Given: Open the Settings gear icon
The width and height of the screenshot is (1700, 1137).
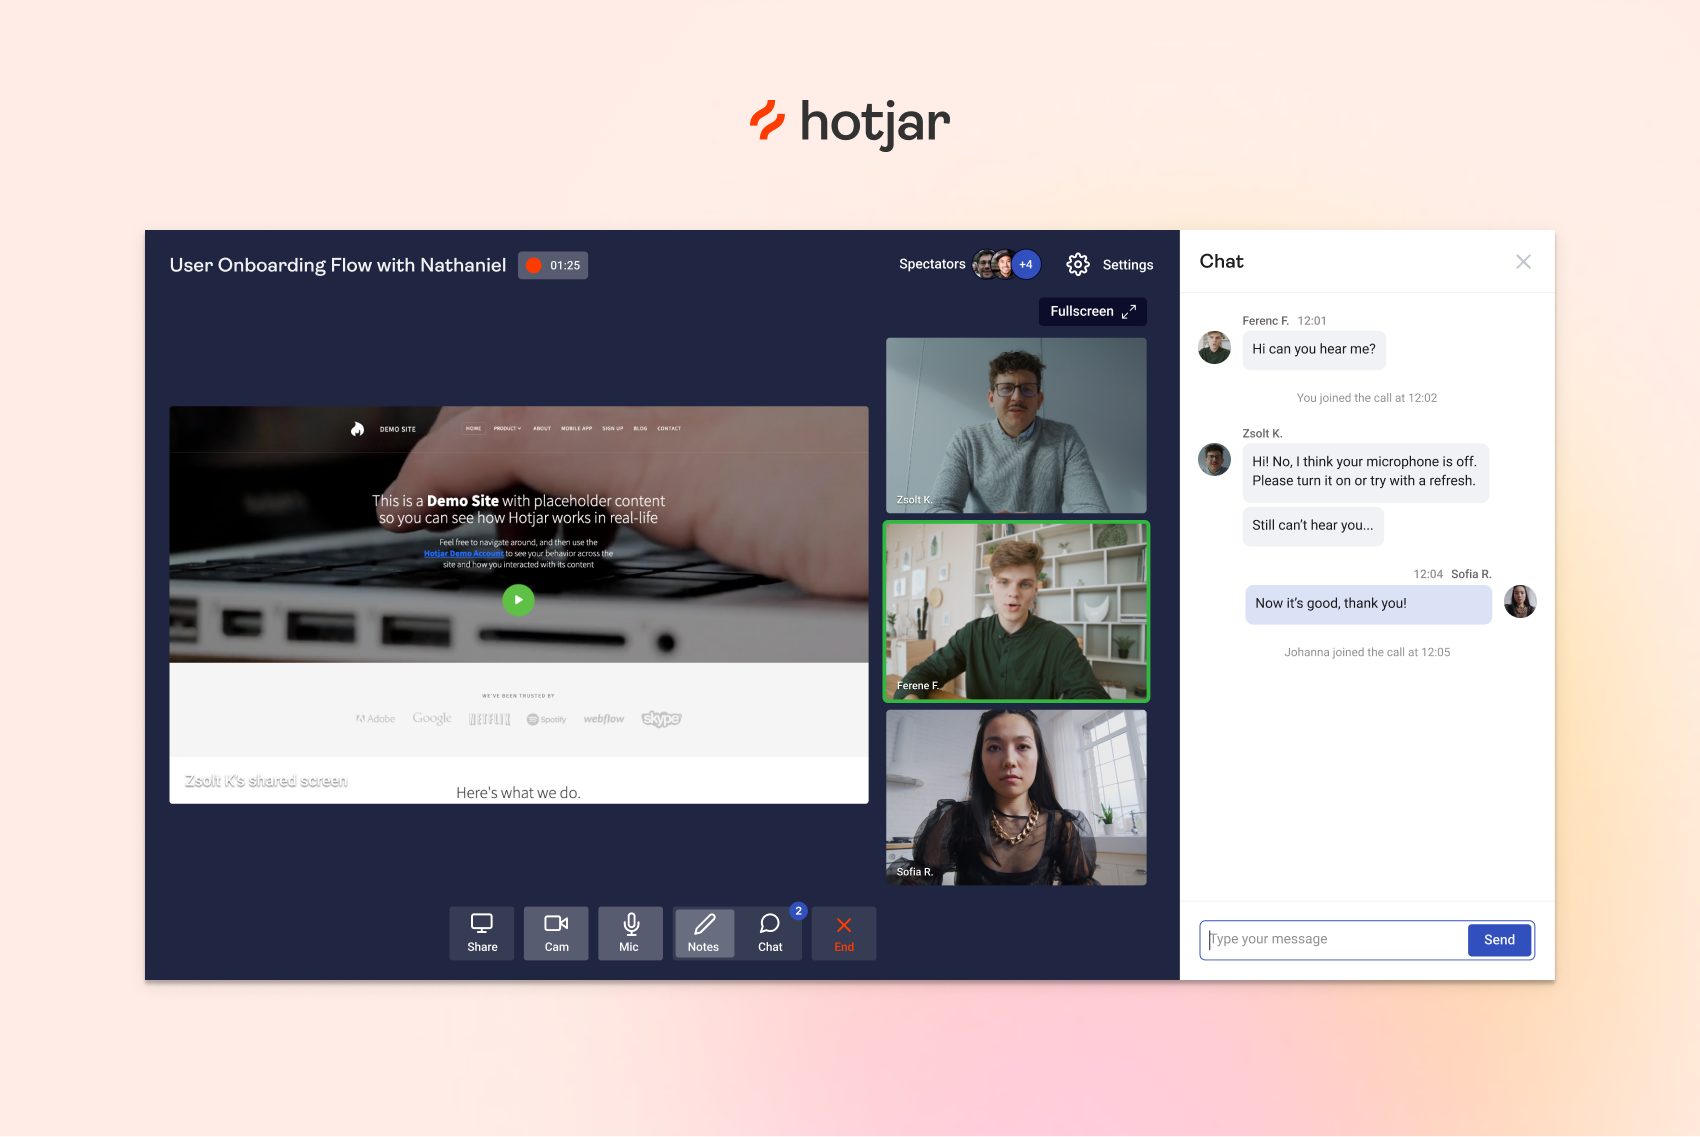Looking at the screenshot, I should click(1078, 264).
